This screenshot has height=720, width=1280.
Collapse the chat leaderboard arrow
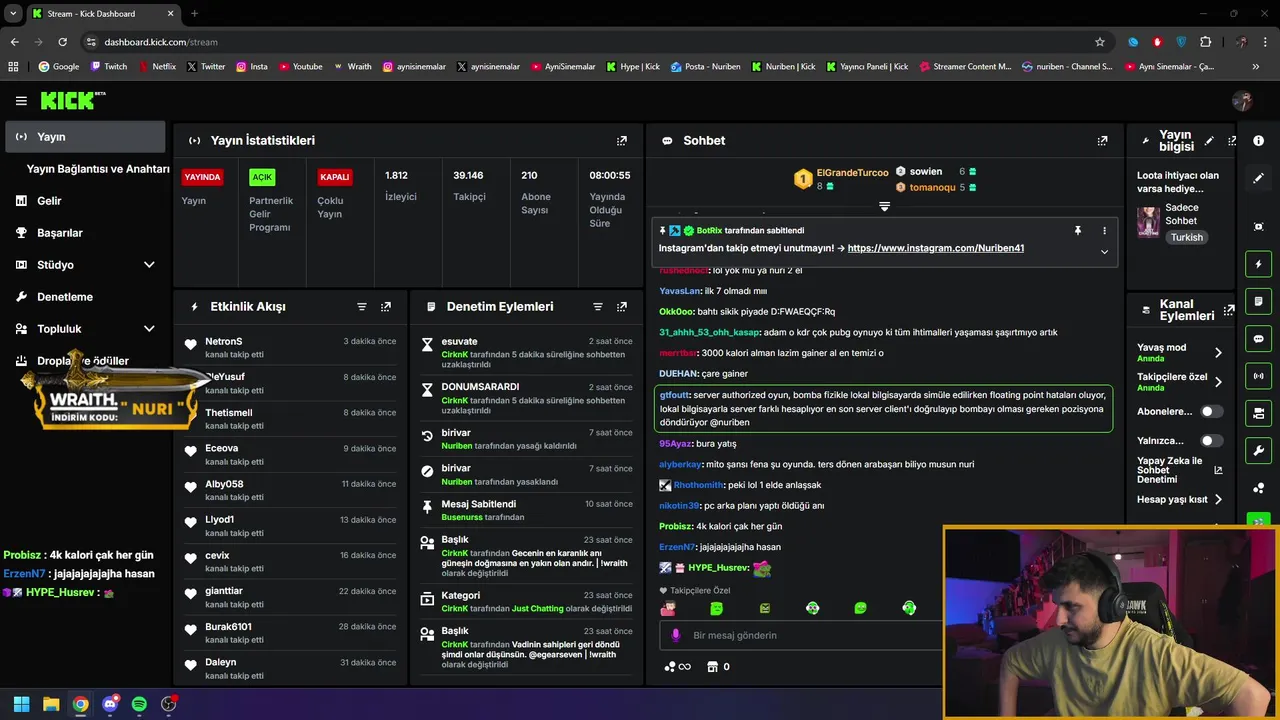(x=884, y=206)
